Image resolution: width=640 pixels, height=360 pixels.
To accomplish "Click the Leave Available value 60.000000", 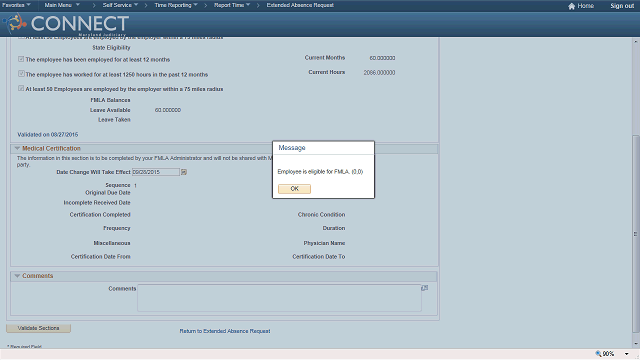I will (168, 110).
